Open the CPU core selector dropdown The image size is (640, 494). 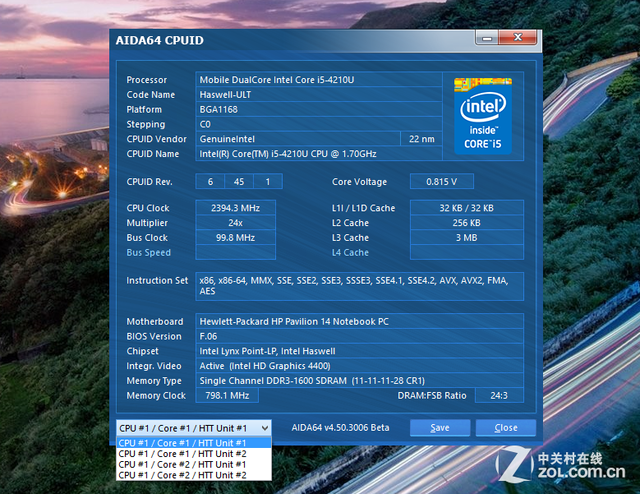pyautogui.click(x=193, y=428)
